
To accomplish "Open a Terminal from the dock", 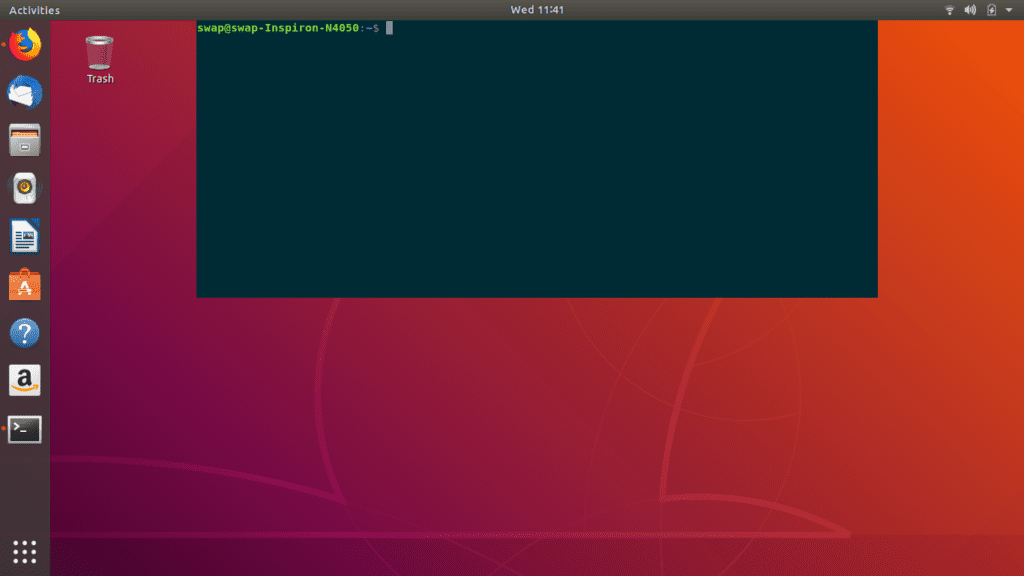I will pos(22,428).
